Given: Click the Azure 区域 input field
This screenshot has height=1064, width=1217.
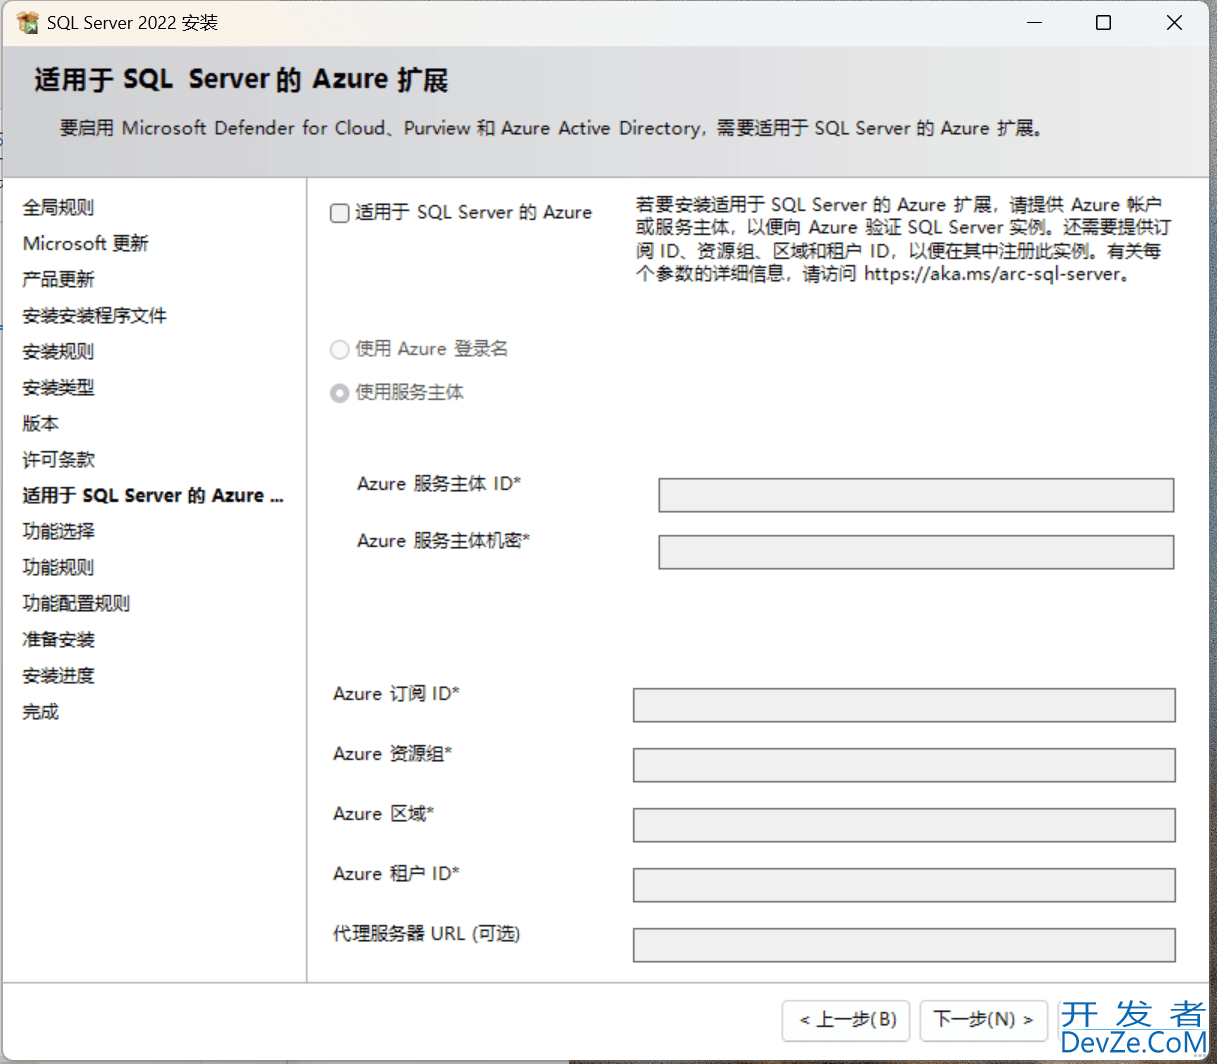Looking at the screenshot, I should click(x=904, y=825).
